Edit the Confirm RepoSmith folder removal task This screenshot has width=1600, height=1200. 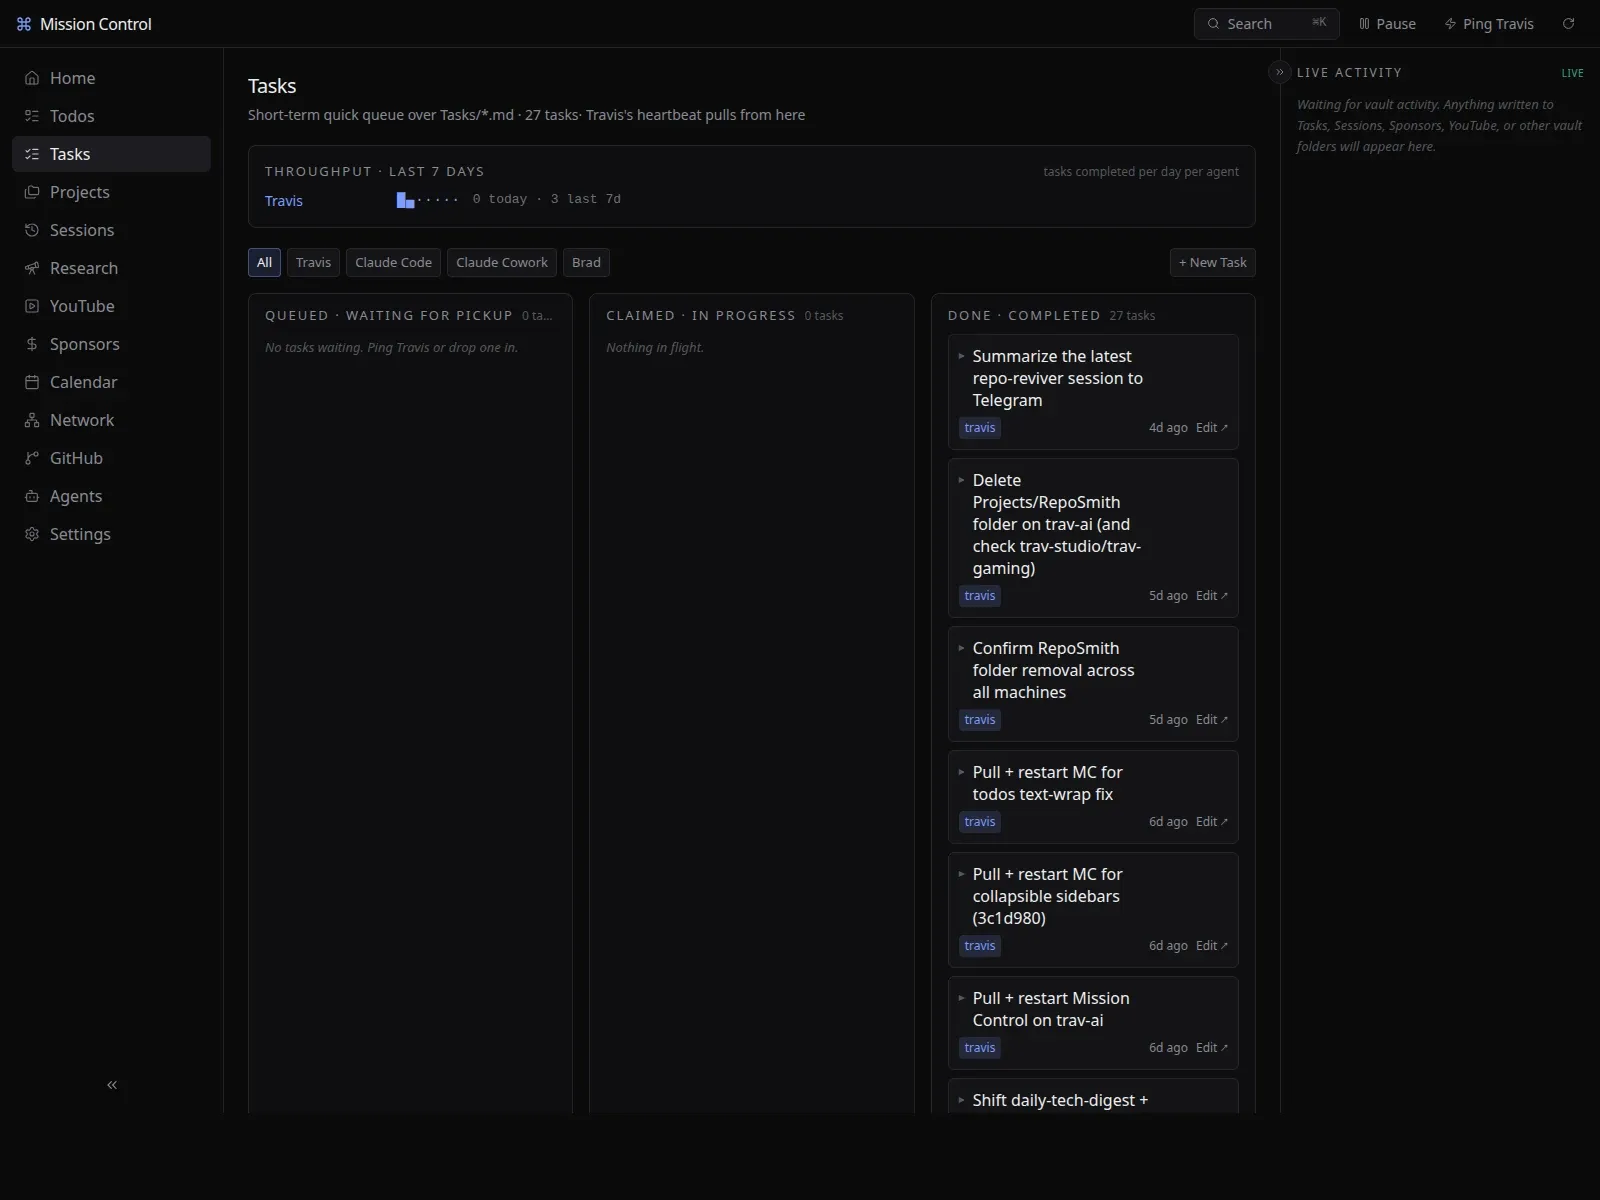tap(1211, 720)
